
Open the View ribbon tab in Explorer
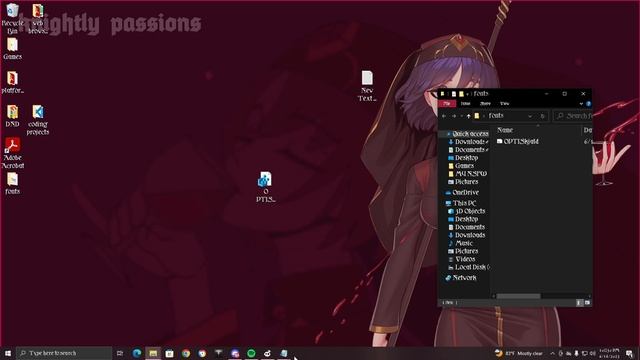tap(504, 104)
